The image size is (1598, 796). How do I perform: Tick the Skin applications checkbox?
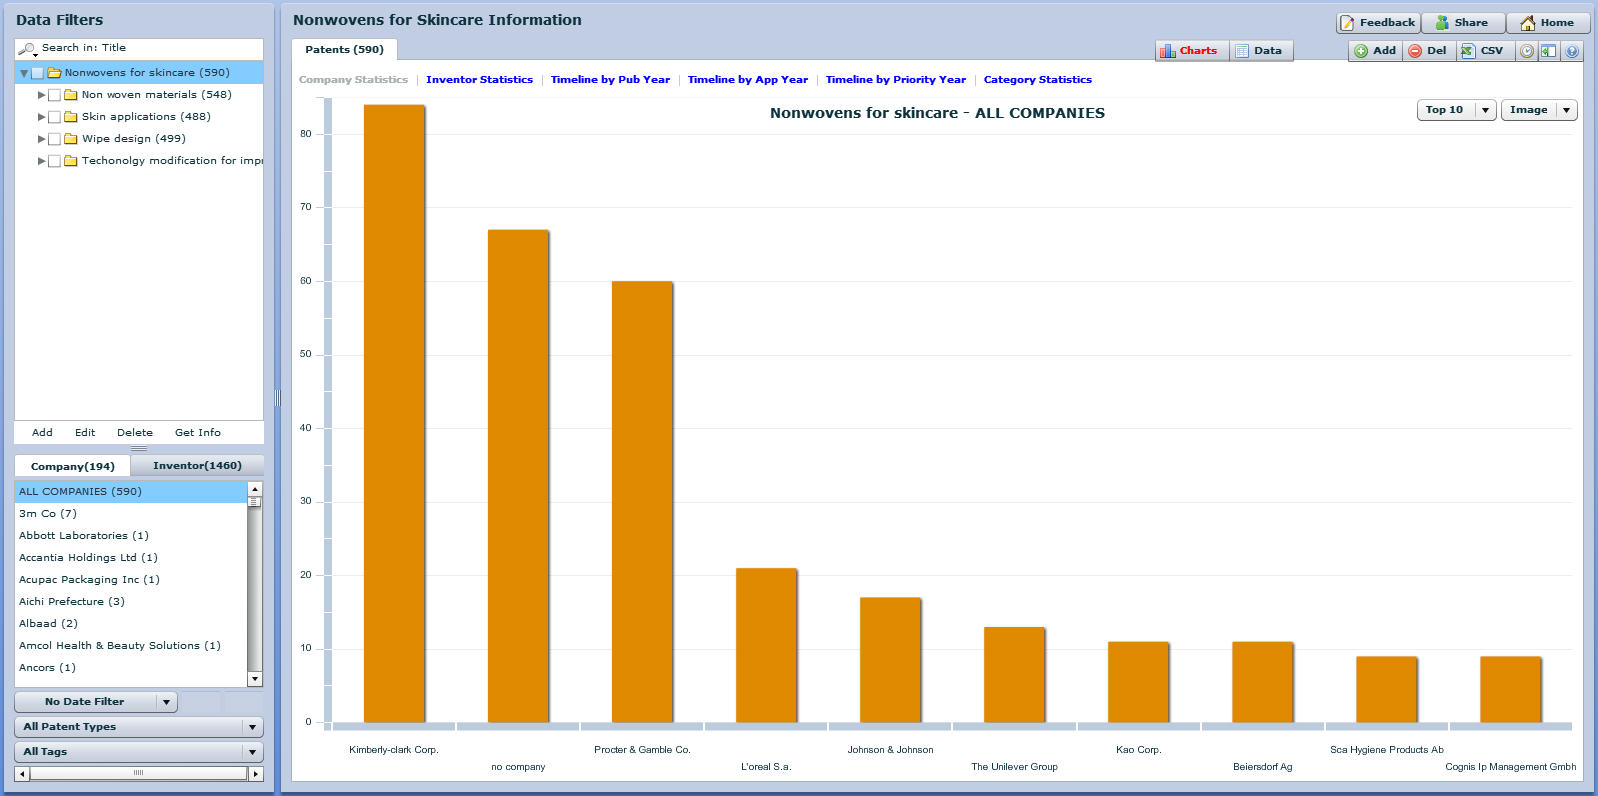(55, 117)
